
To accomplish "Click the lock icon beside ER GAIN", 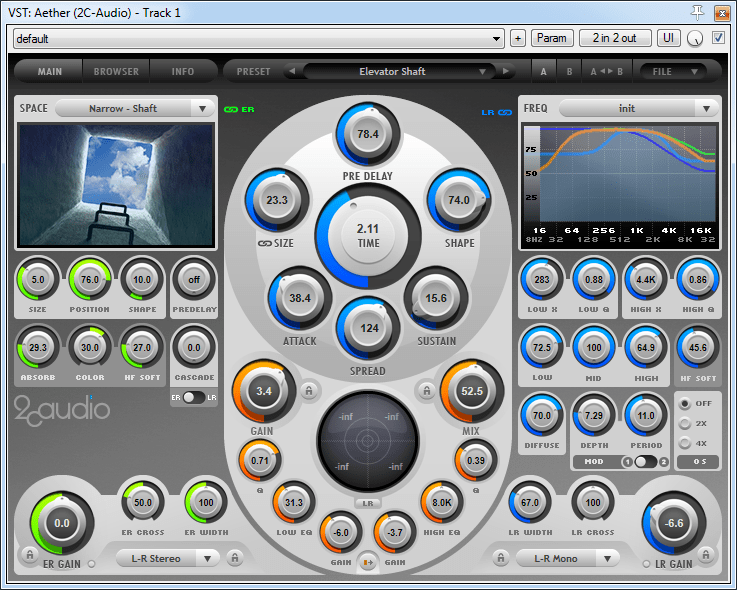I will pos(30,555).
